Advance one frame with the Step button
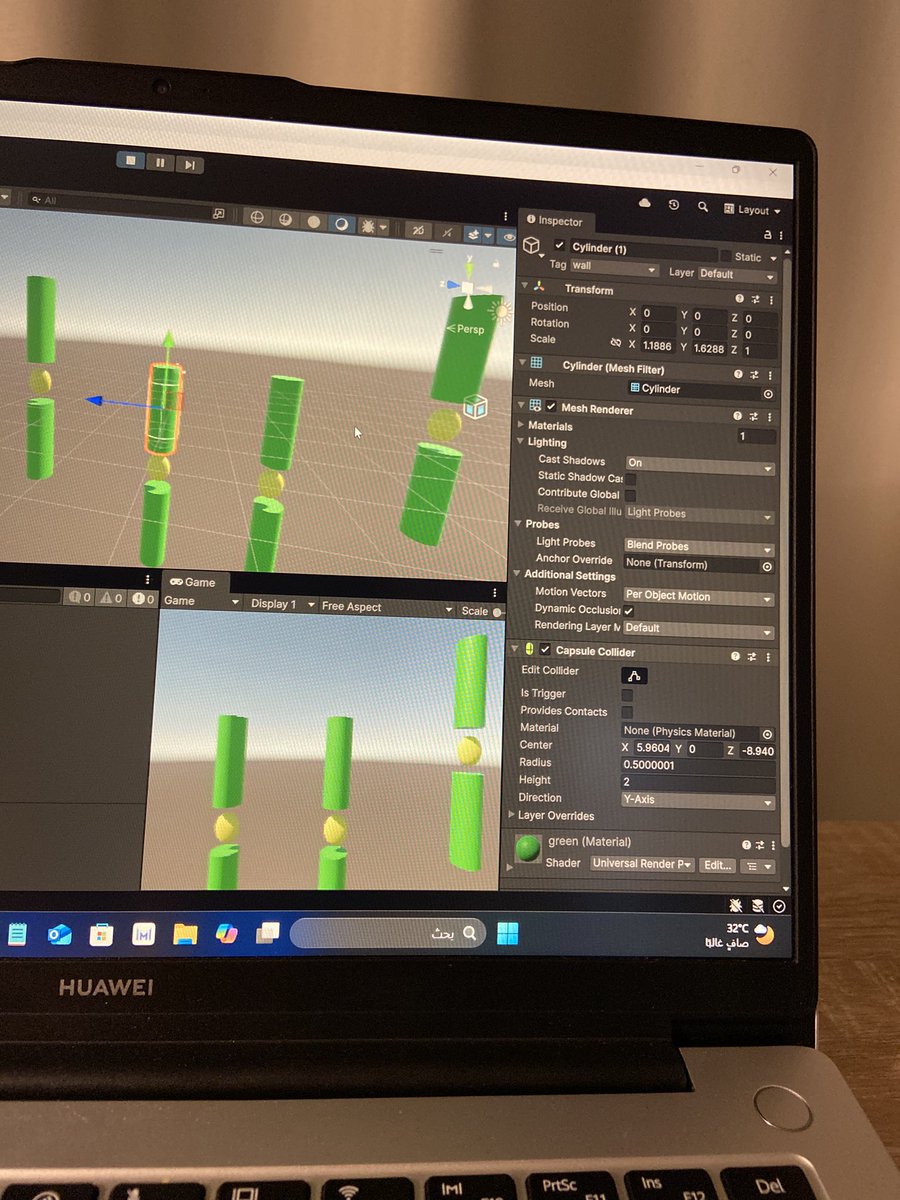 click(190, 165)
